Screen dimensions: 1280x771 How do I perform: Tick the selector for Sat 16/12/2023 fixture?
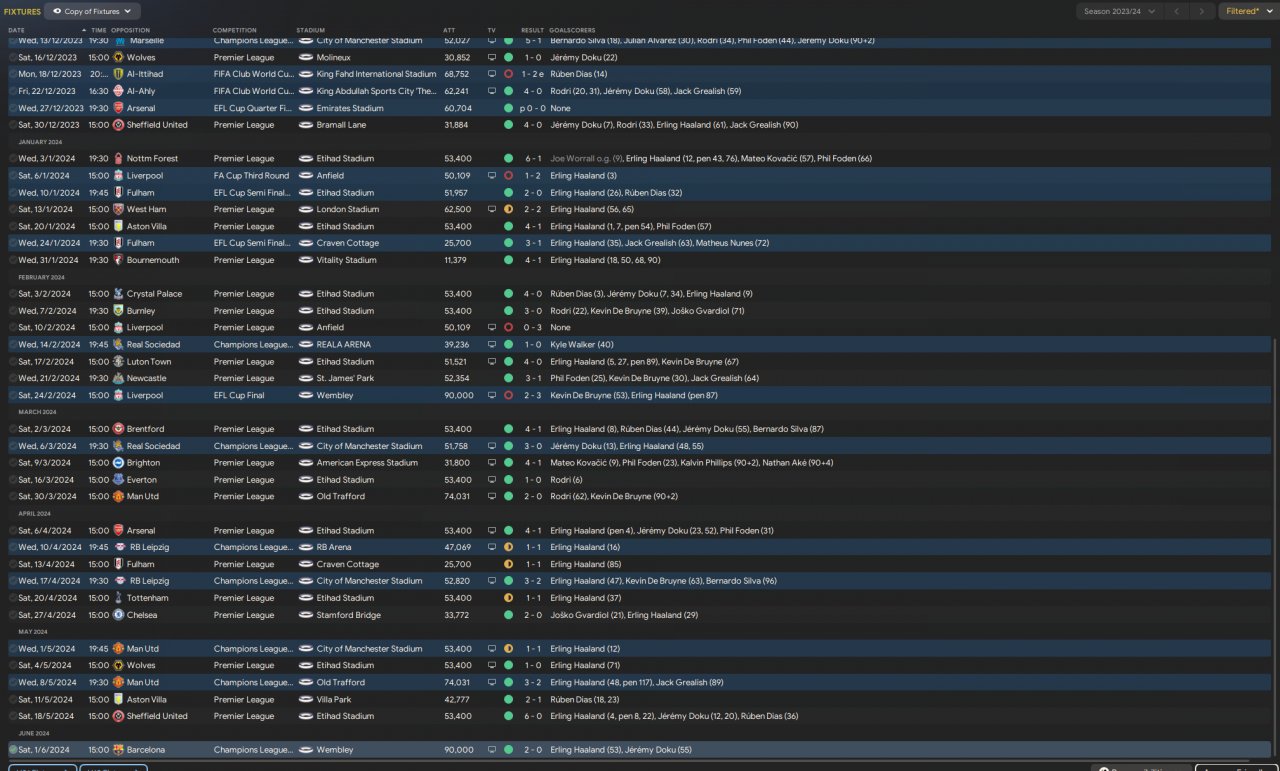(x=13, y=58)
